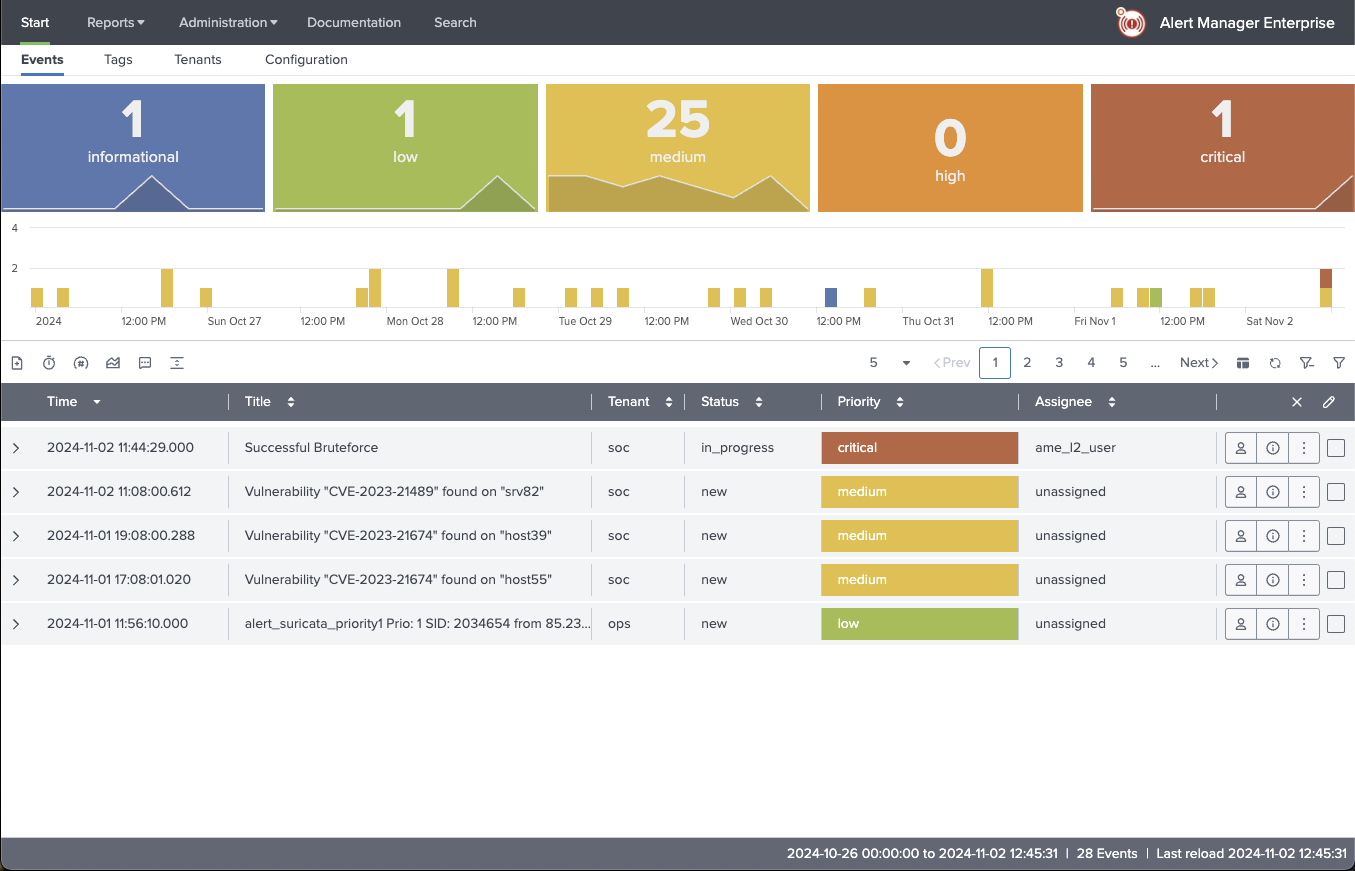Click the hashtag tags toolbar icon
Image resolution: width=1355 pixels, height=871 pixels.
[x=81, y=363]
